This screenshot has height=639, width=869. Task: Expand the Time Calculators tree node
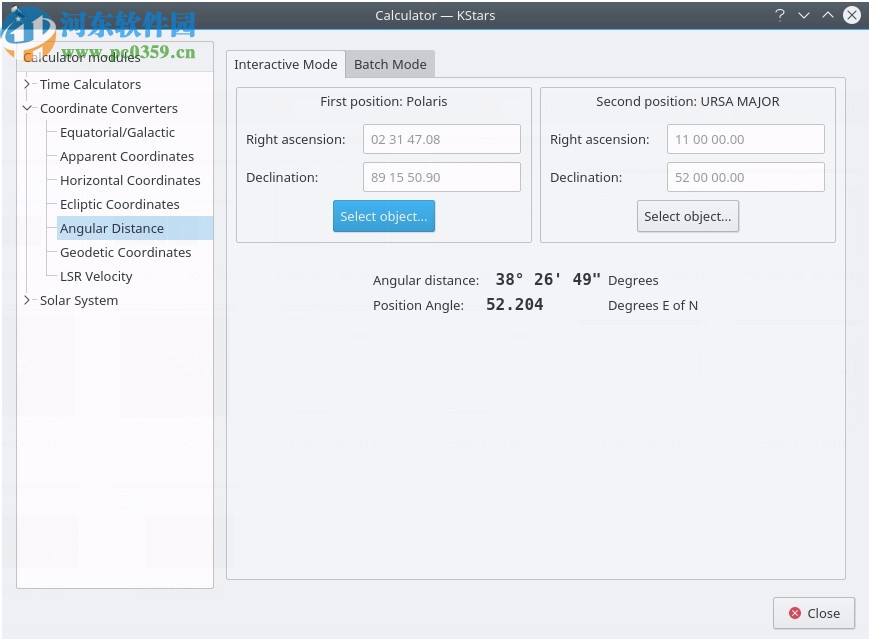26,84
